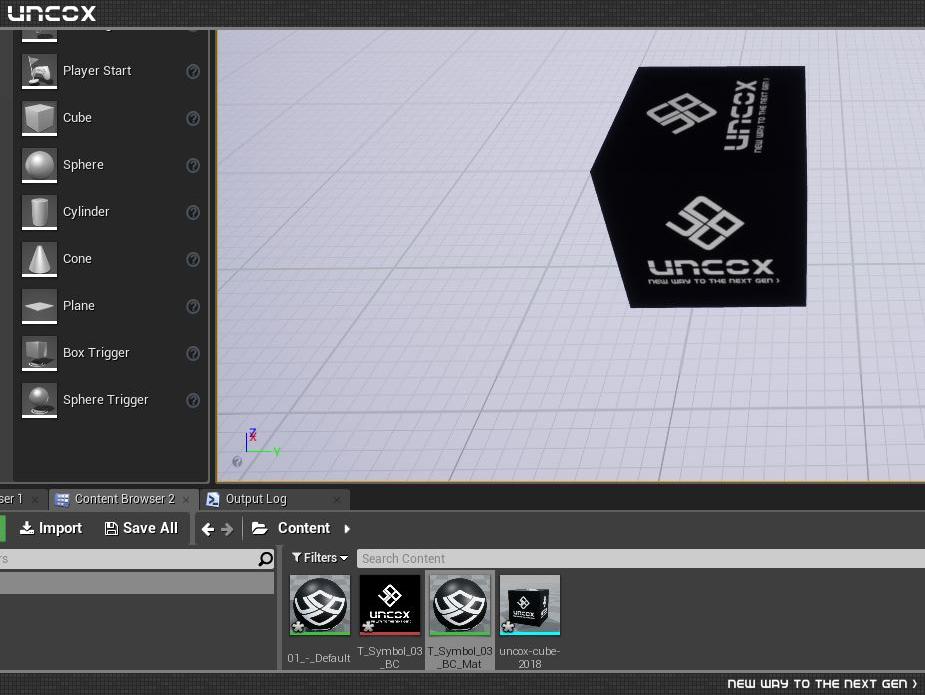This screenshot has height=695, width=925.
Task: Select the Sphere Trigger icon
Action: coord(39,400)
